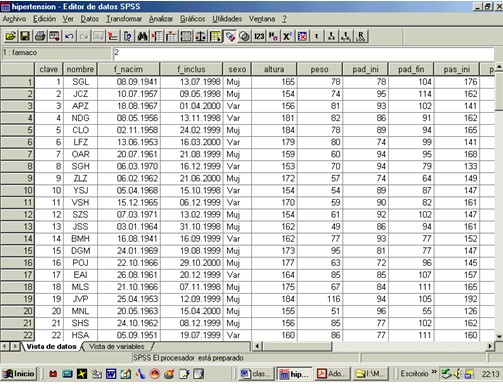Click the f_nacim cell '08.09.1941'
Viewport: 503px width, 386px height.
click(x=128, y=82)
